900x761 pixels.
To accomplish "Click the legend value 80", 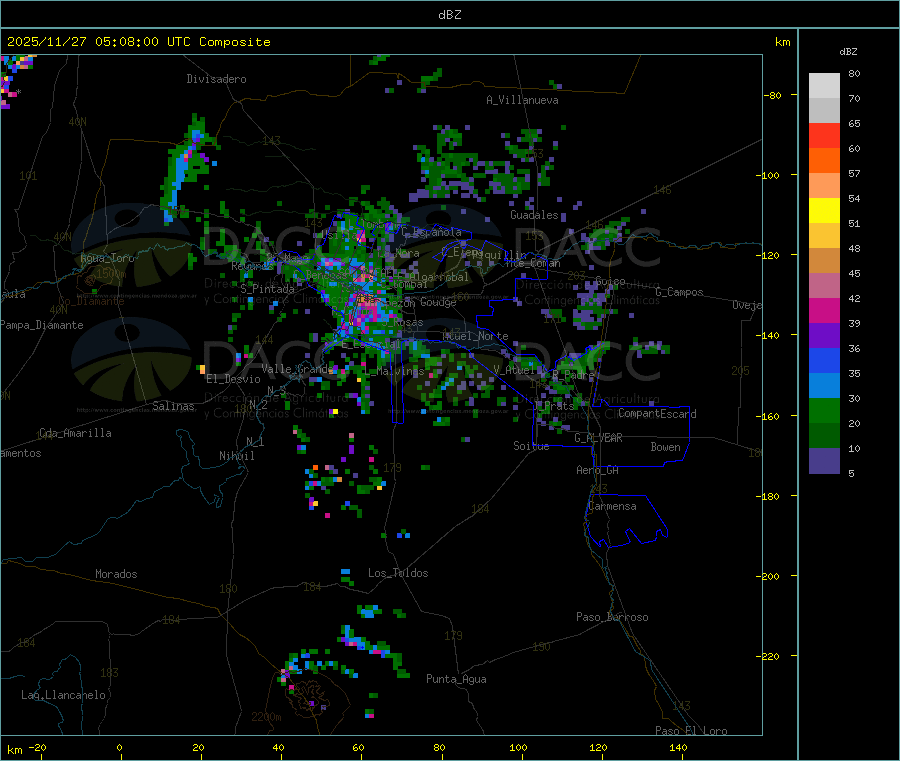I will [x=854, y=73].
